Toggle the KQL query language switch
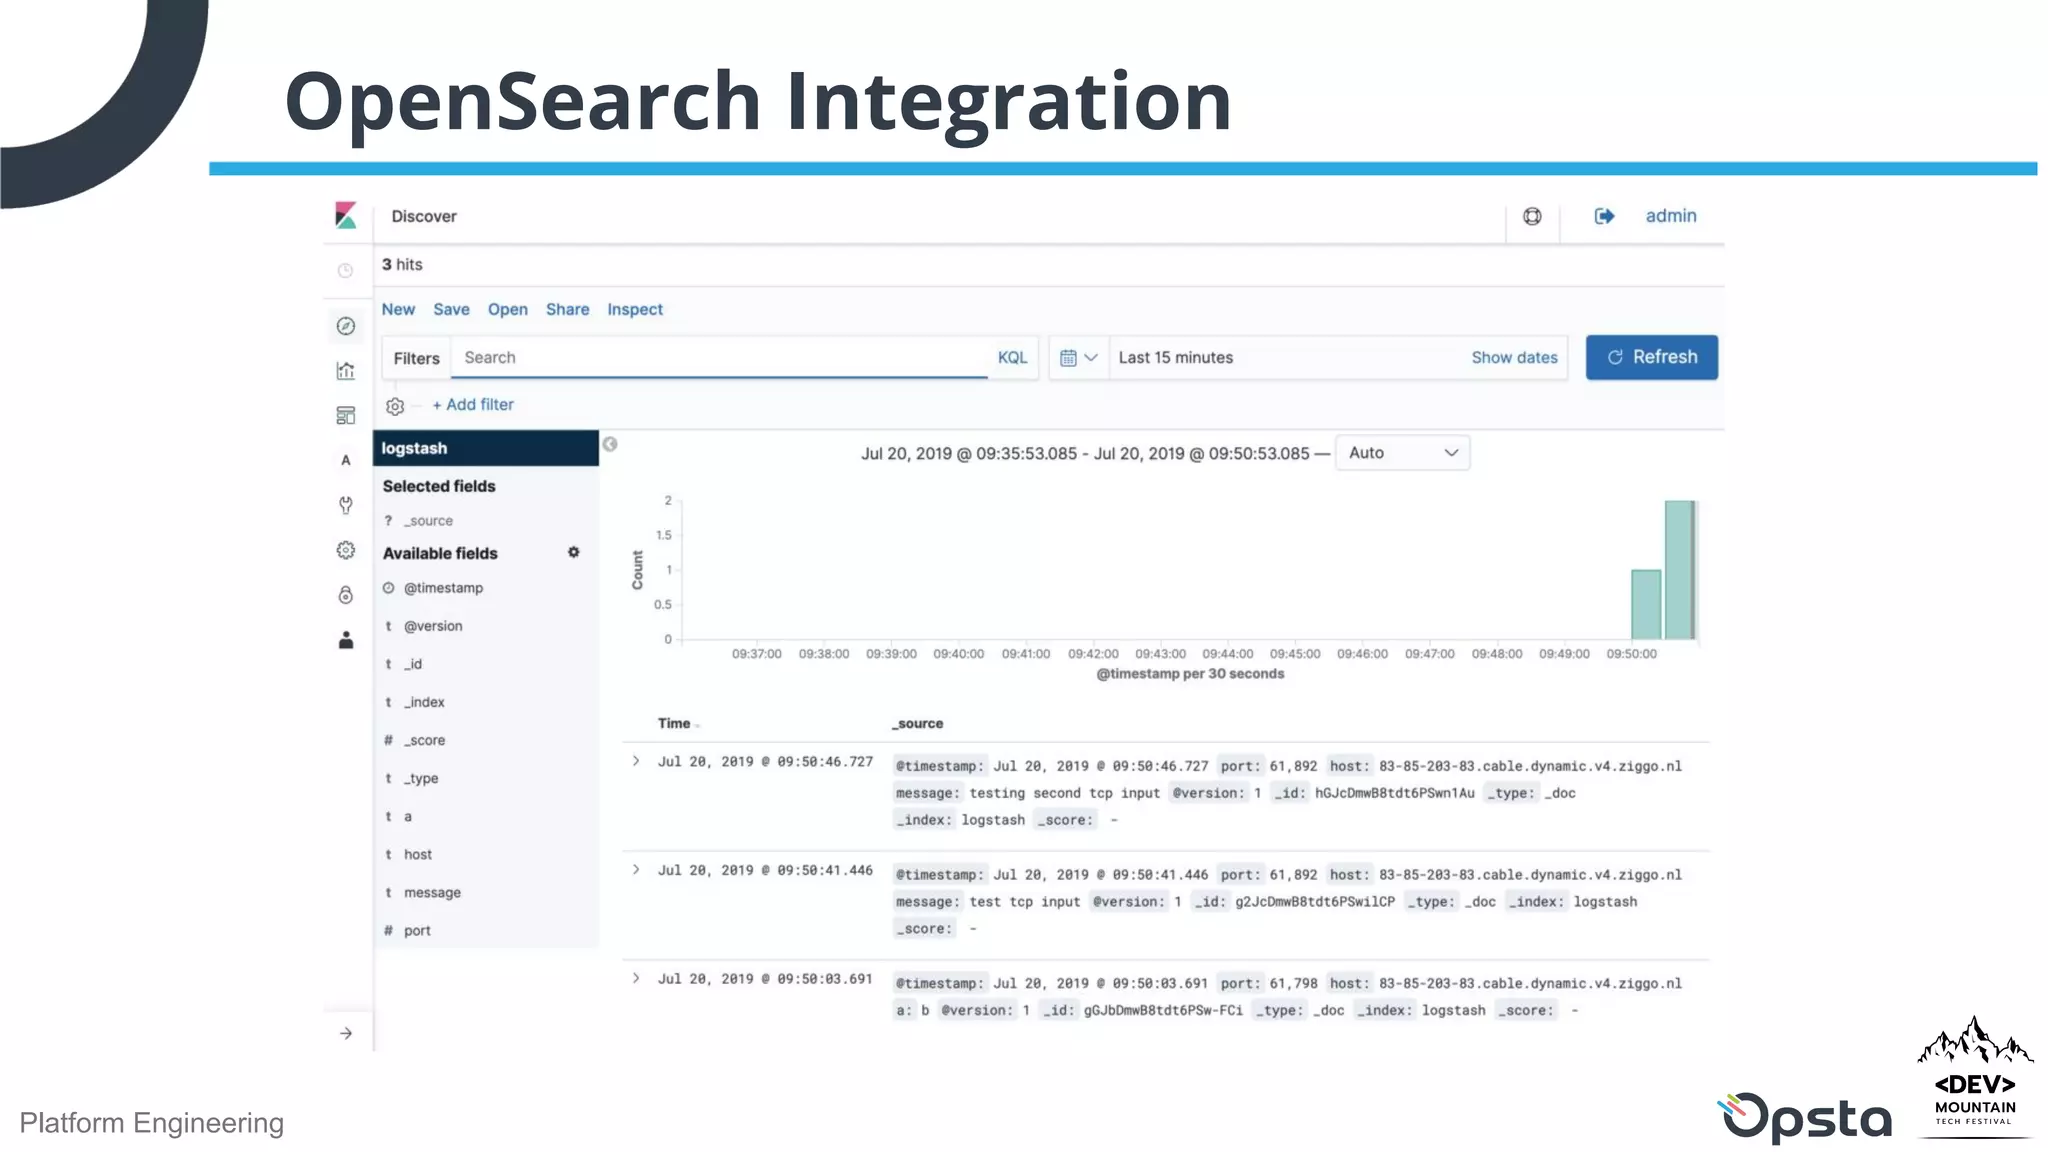2048x1152 pixels. (1012, 358)
